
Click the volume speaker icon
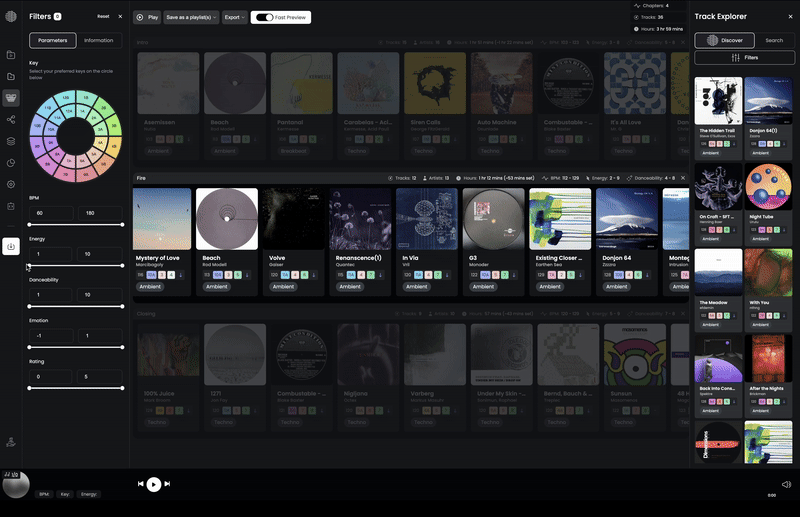coord(786,484)
